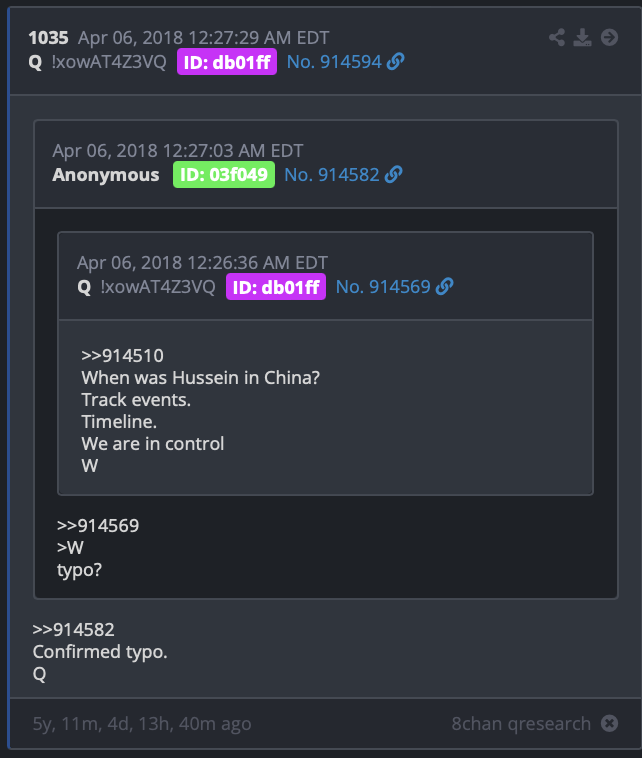
Task: Click chain link icon beside No. 914569
Action: [445, 287]
